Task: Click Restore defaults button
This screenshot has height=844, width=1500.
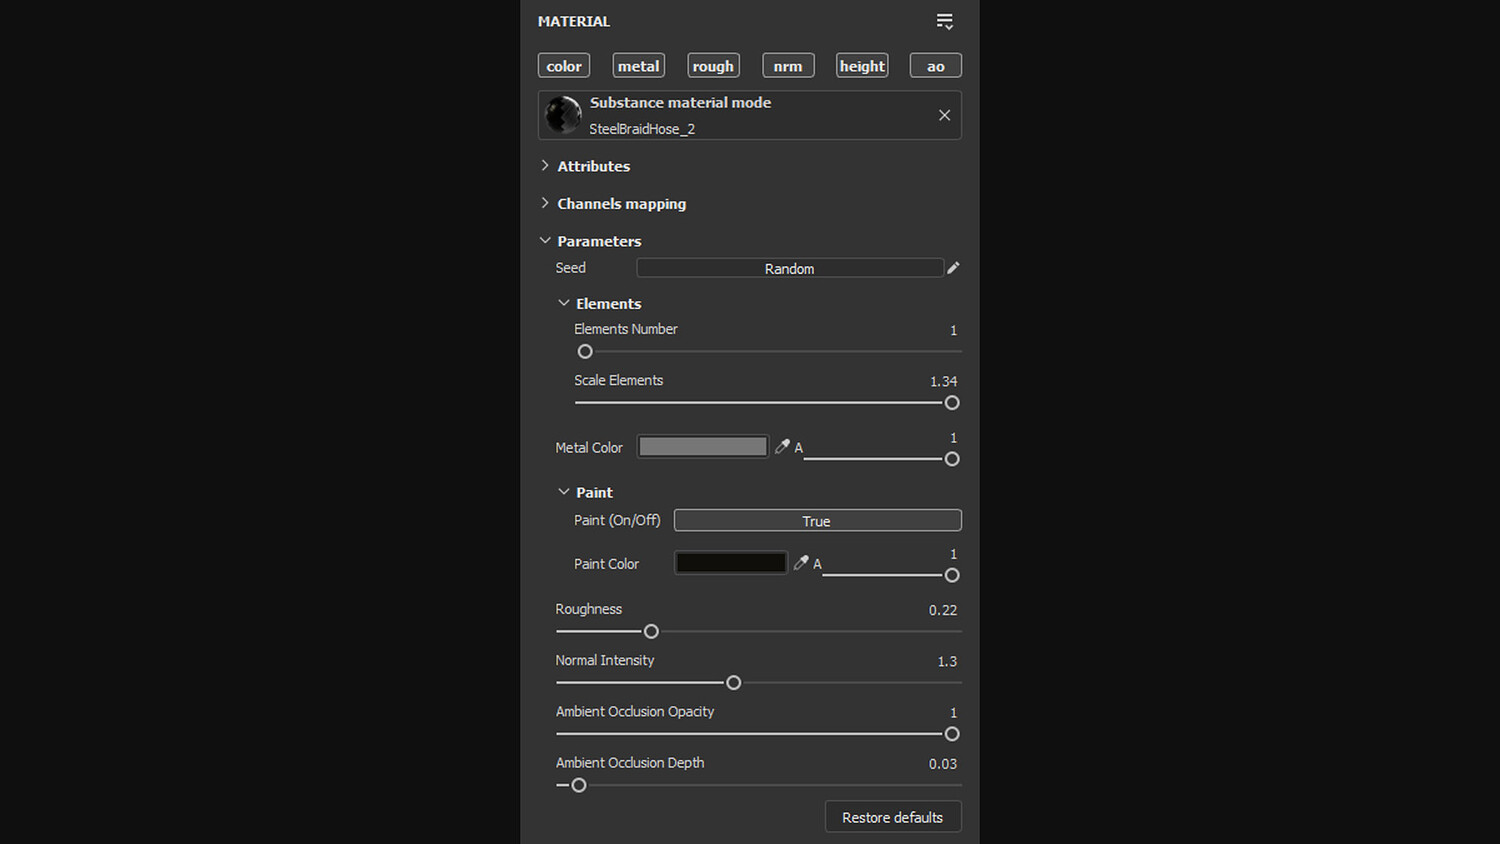Action: [x=892, y=817]
